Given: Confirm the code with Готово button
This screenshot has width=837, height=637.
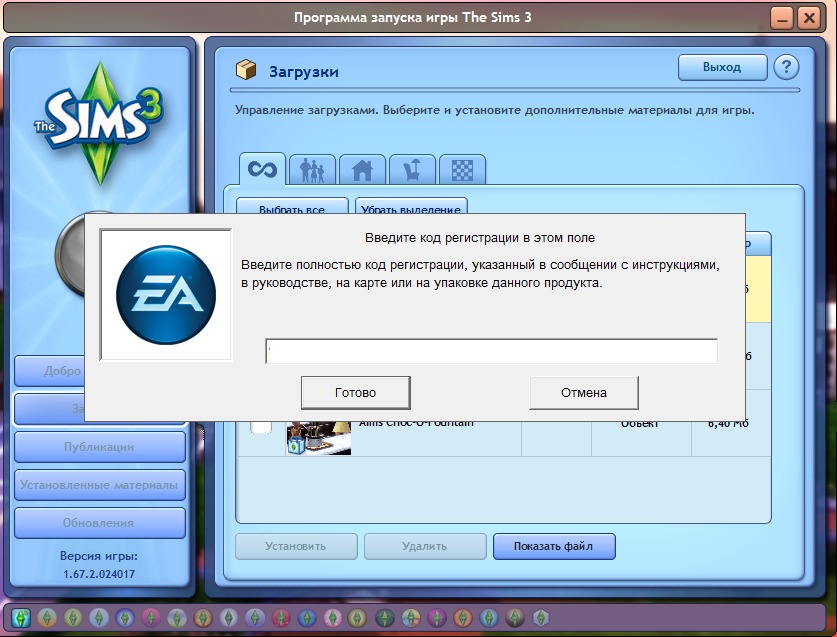Looking at the screenshot, I should tap(356, 392).
